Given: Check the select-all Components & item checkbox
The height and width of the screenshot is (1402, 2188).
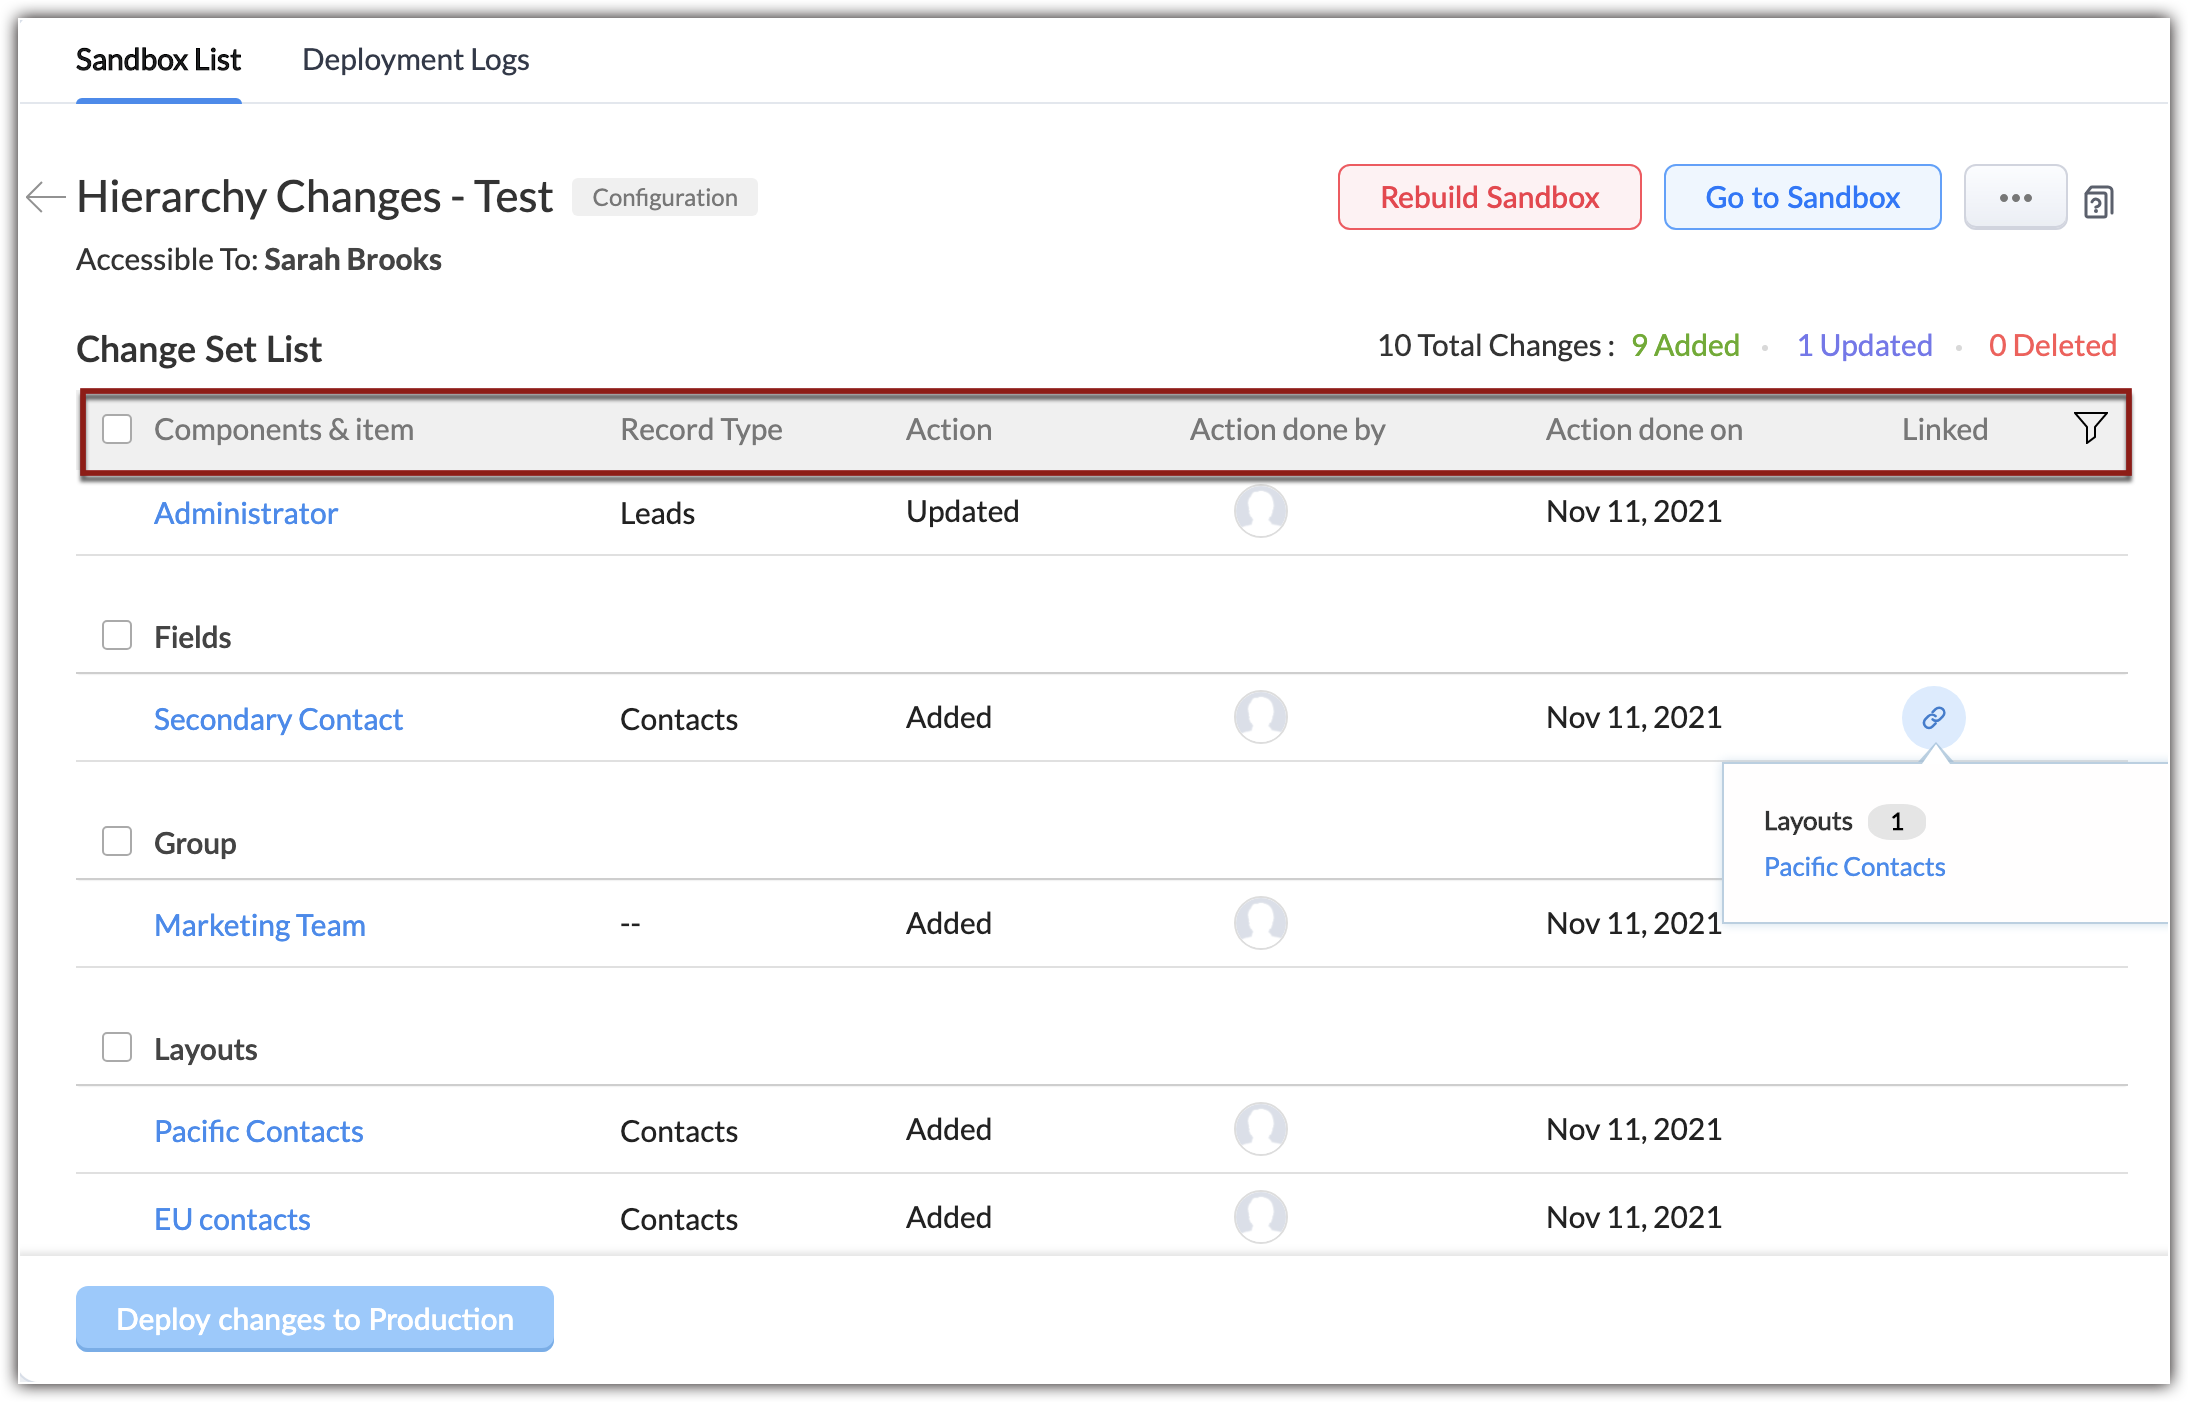Looking at the screenshot, I should (117, 429).
